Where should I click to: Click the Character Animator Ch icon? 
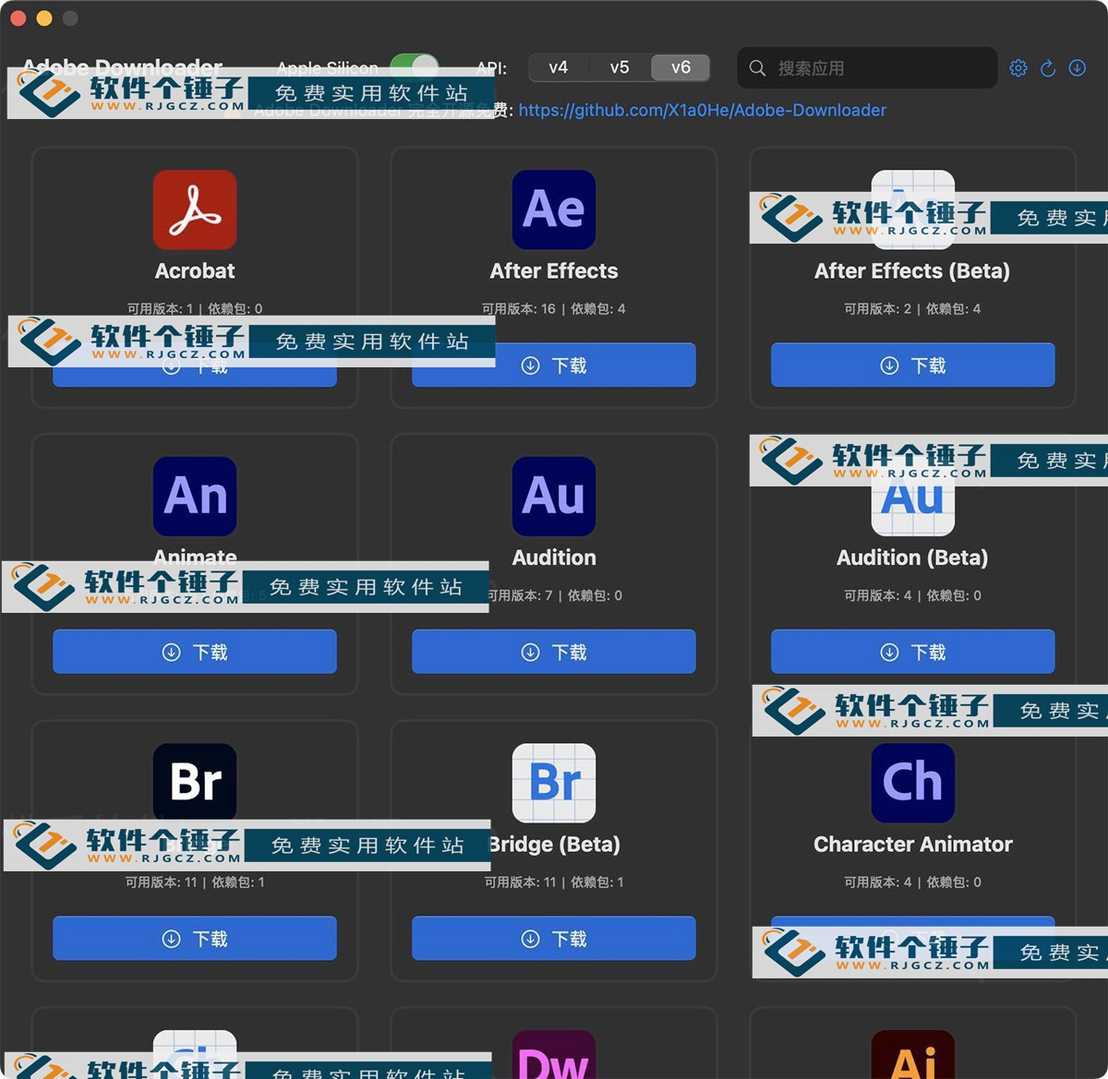(x=913, y=783)
